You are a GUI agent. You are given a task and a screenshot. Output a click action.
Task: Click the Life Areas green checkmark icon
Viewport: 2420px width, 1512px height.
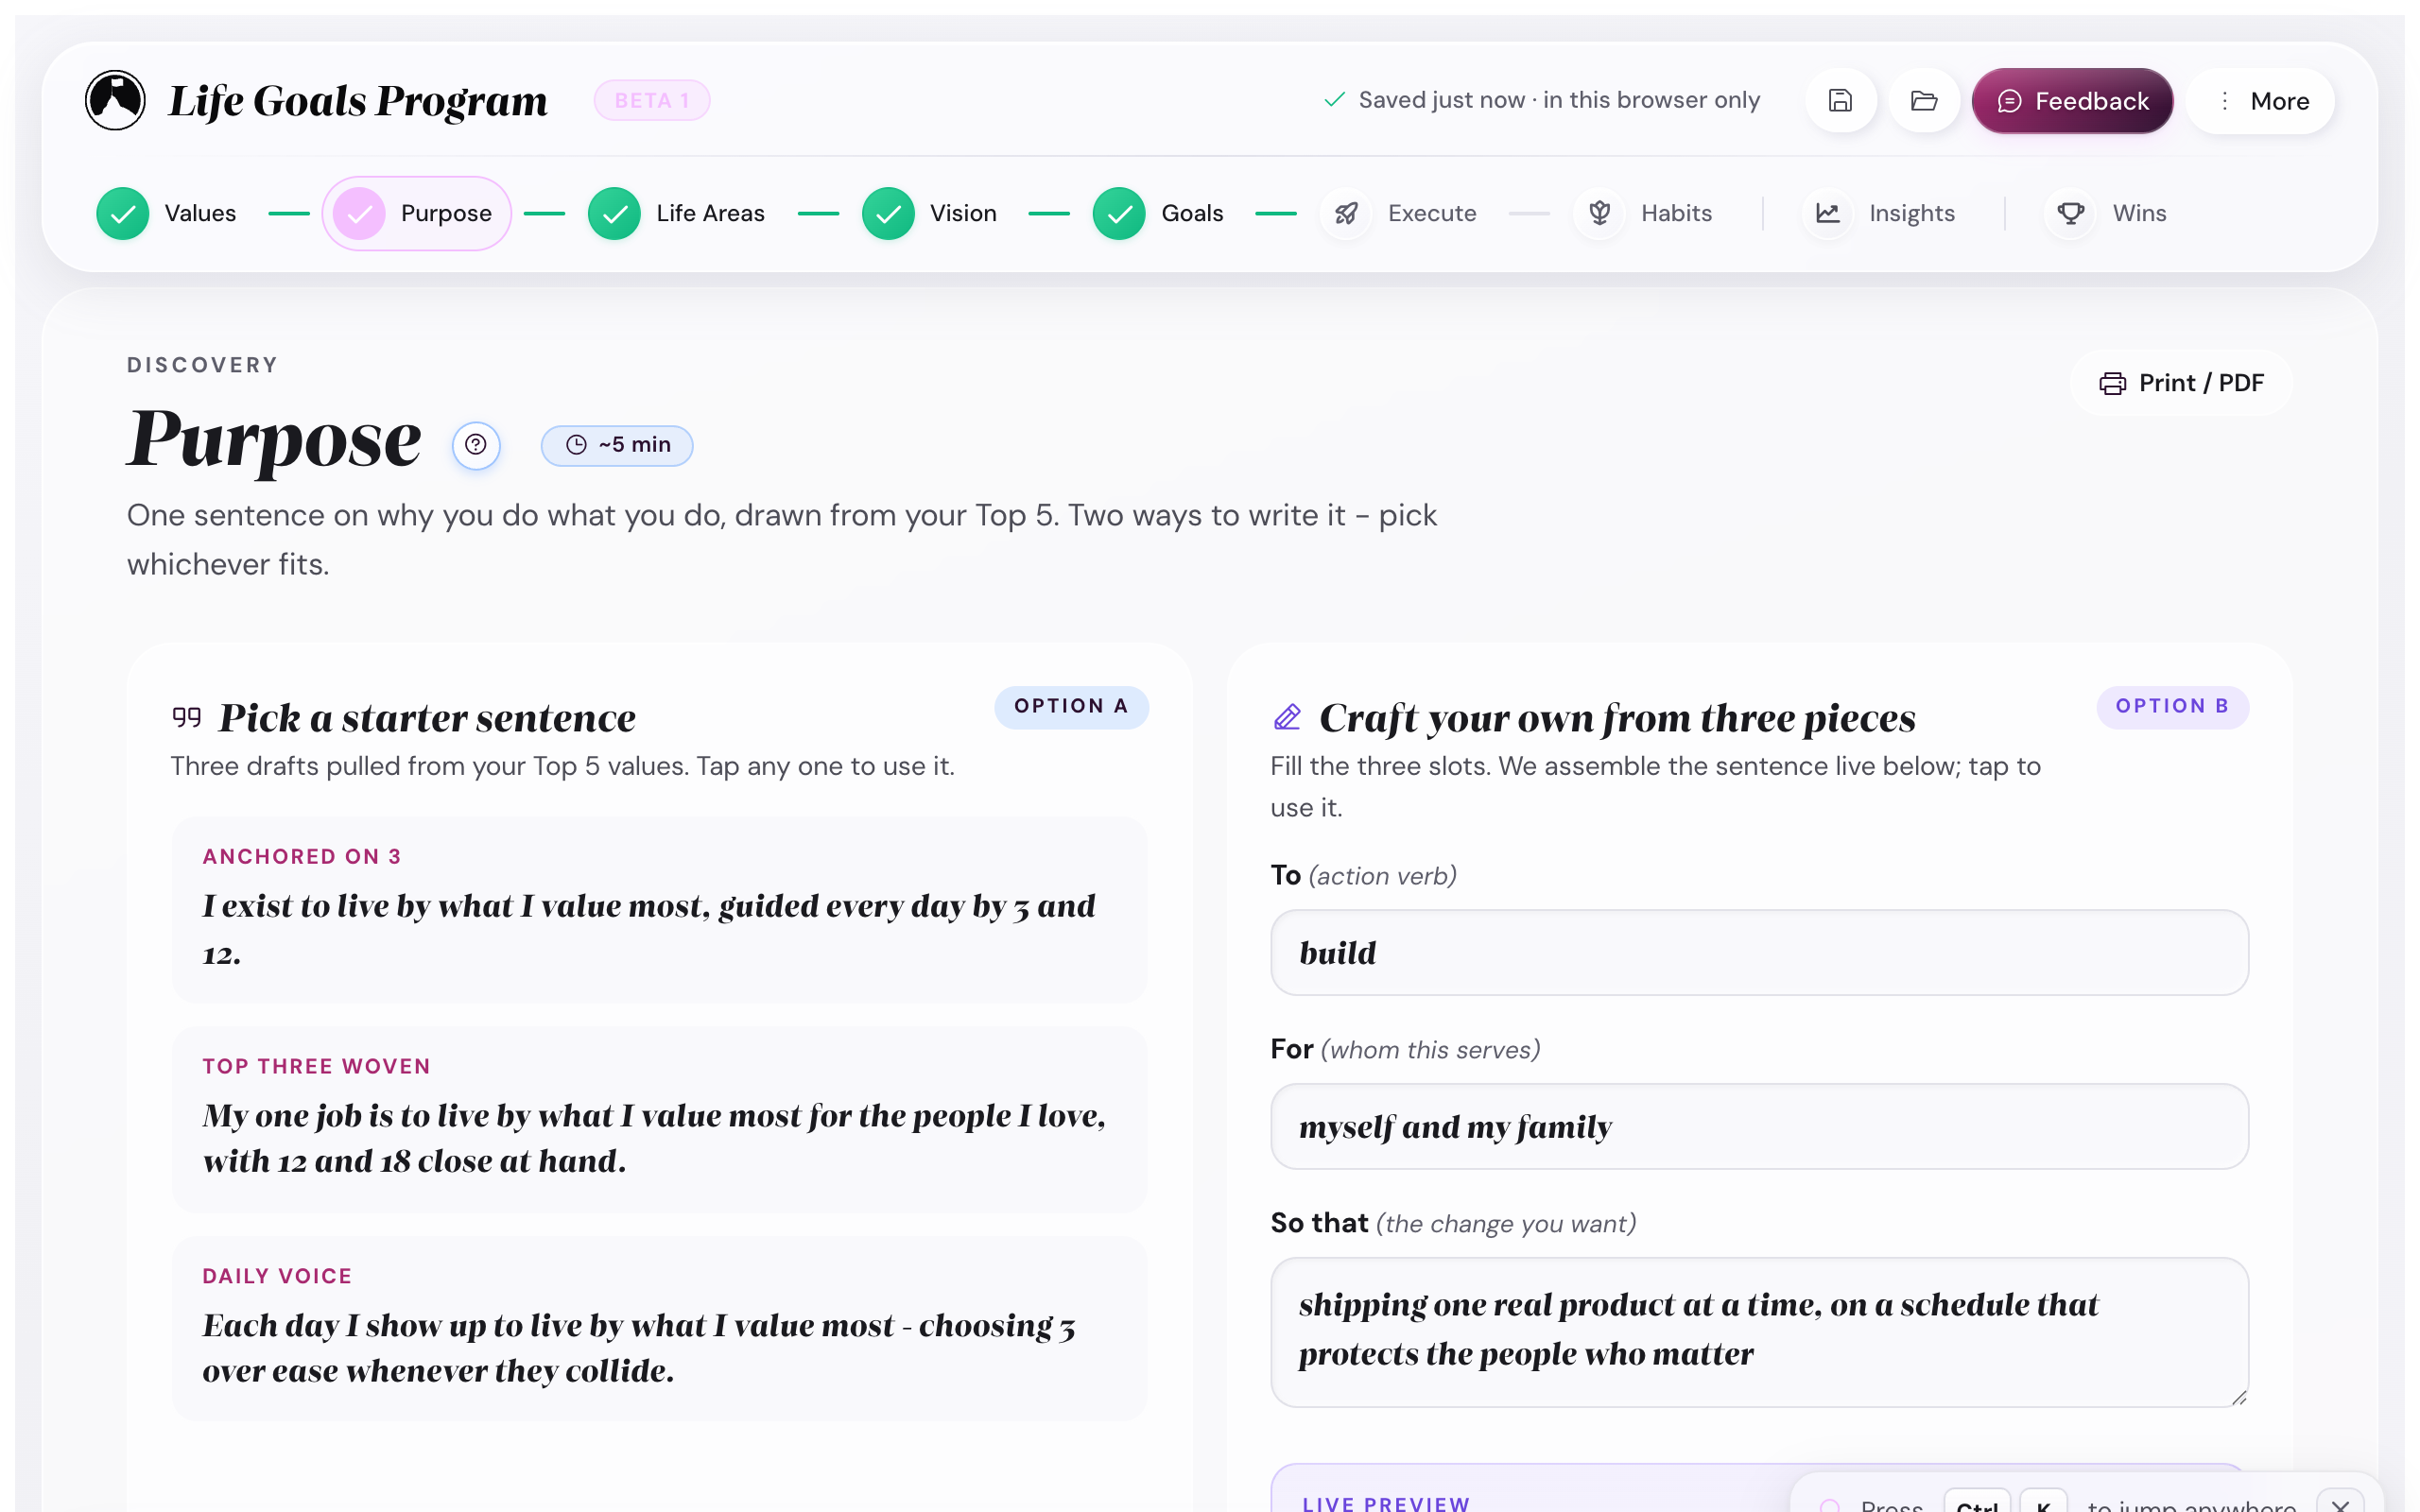pos(614,213)
